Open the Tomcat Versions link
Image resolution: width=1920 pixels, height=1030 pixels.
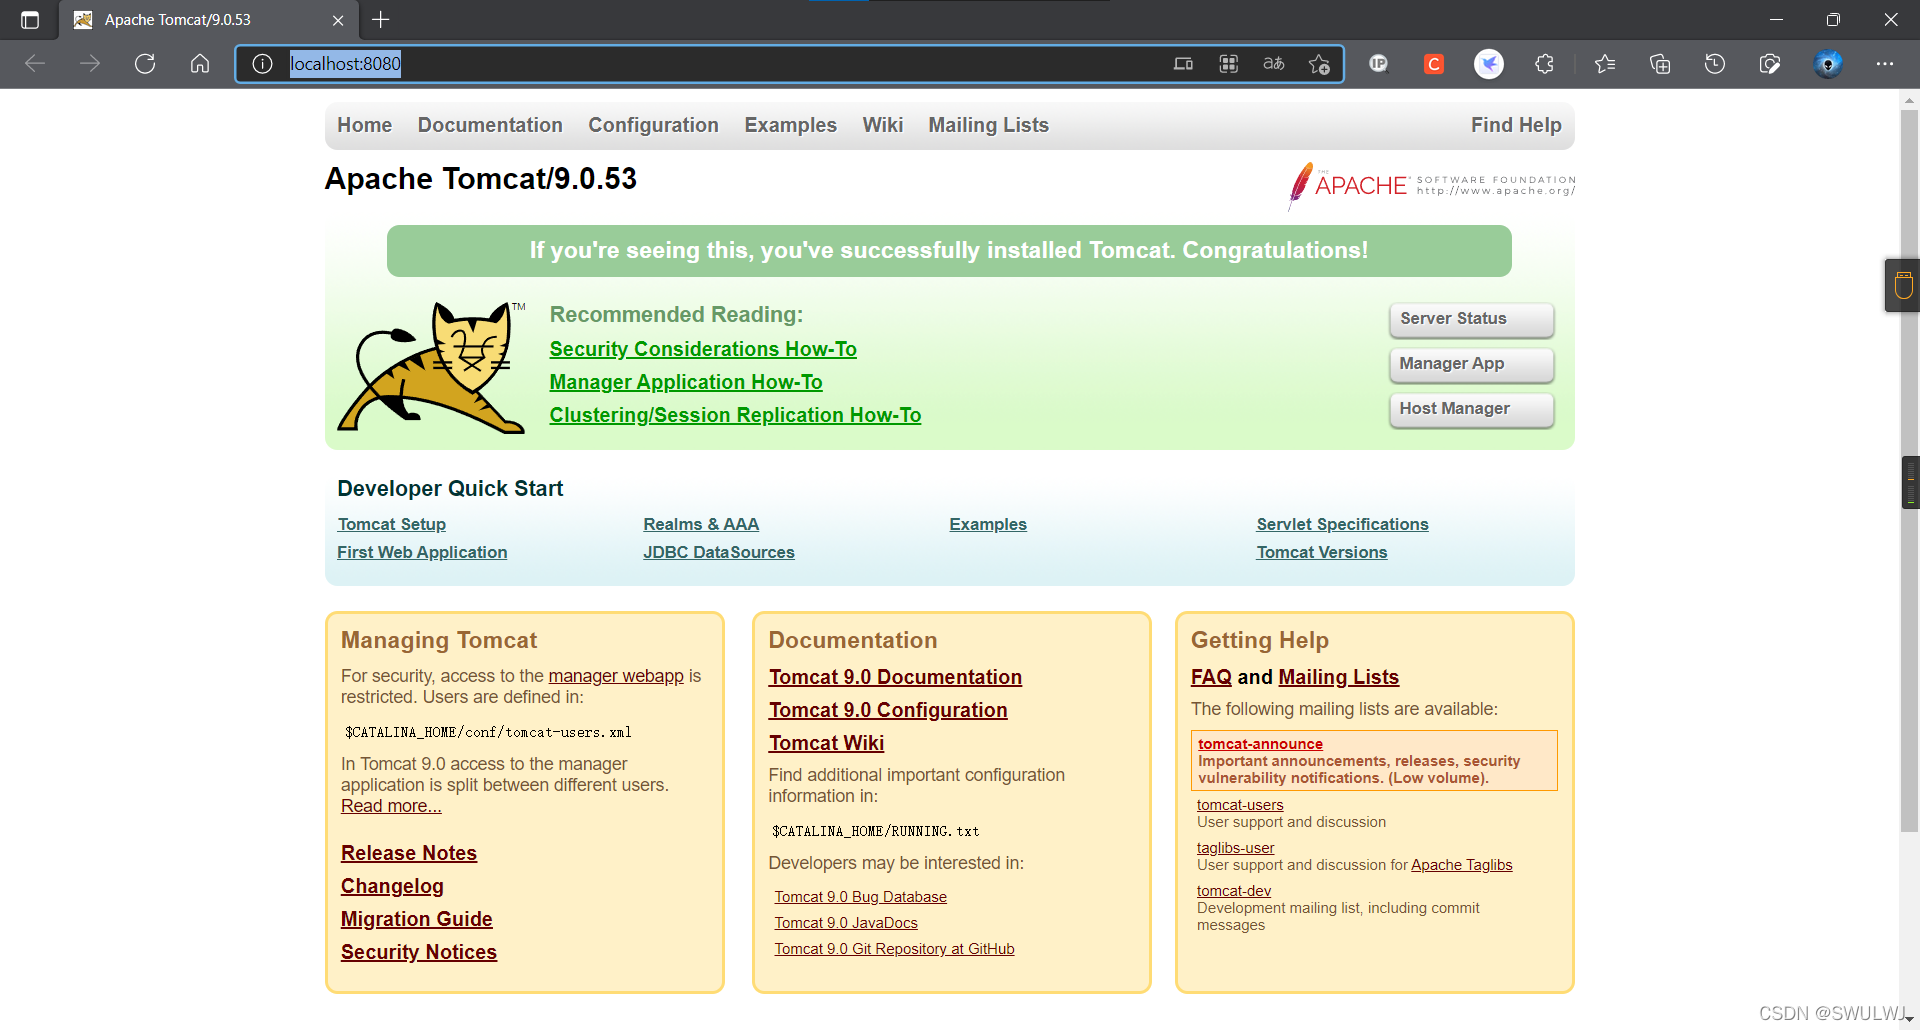[1322, 552]
